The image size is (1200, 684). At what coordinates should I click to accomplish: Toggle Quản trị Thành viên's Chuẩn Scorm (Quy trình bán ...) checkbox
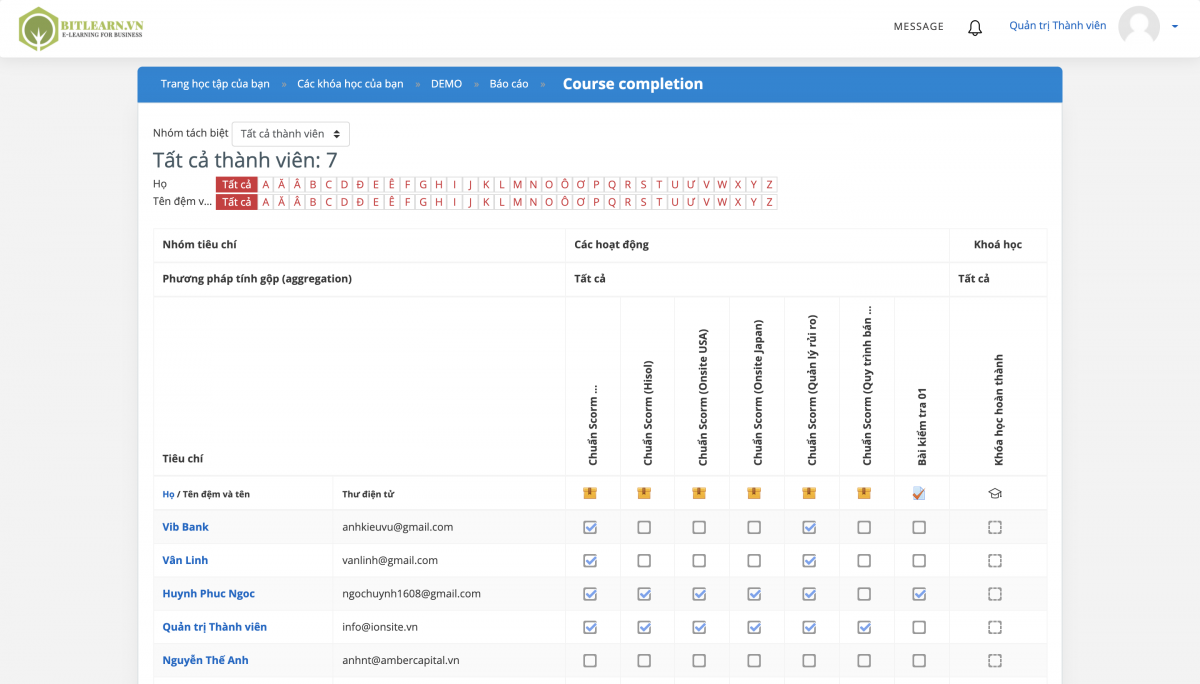point(864,627)
